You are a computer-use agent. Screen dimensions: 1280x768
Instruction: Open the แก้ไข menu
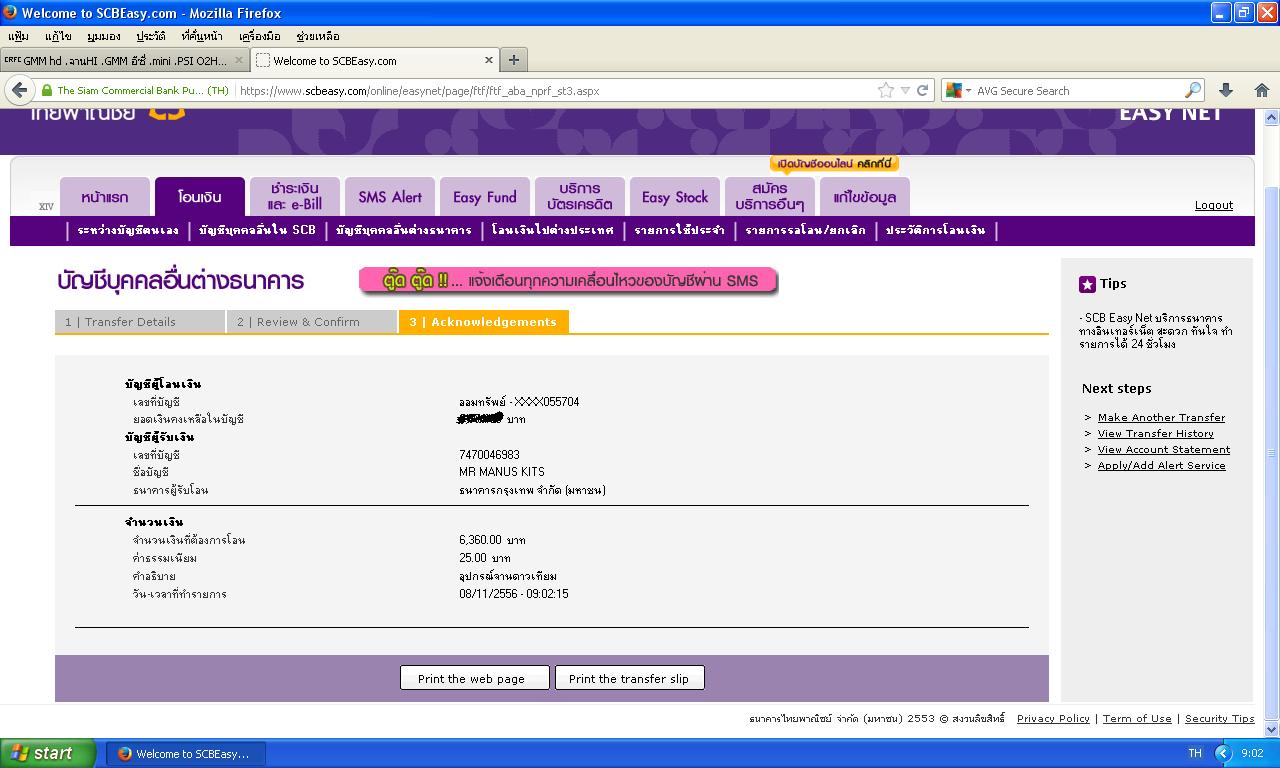(x=58, y=36)
